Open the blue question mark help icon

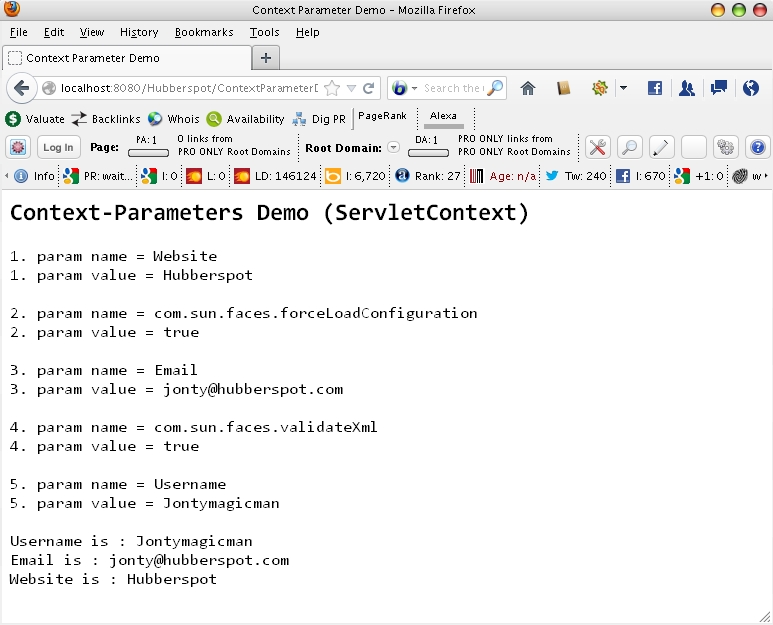[758, 147]
